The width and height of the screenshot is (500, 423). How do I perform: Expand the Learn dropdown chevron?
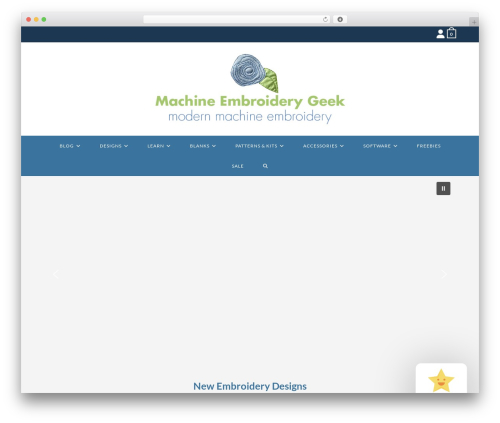(x=168, y=146)
